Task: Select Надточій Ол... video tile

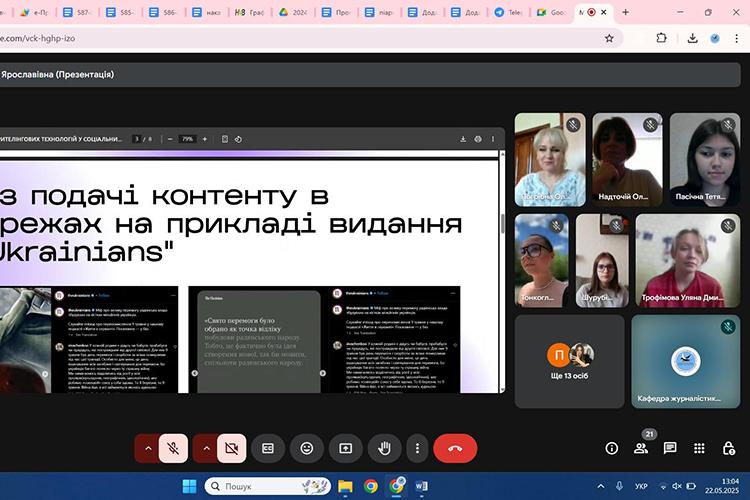Action: [x=627, y=160]
